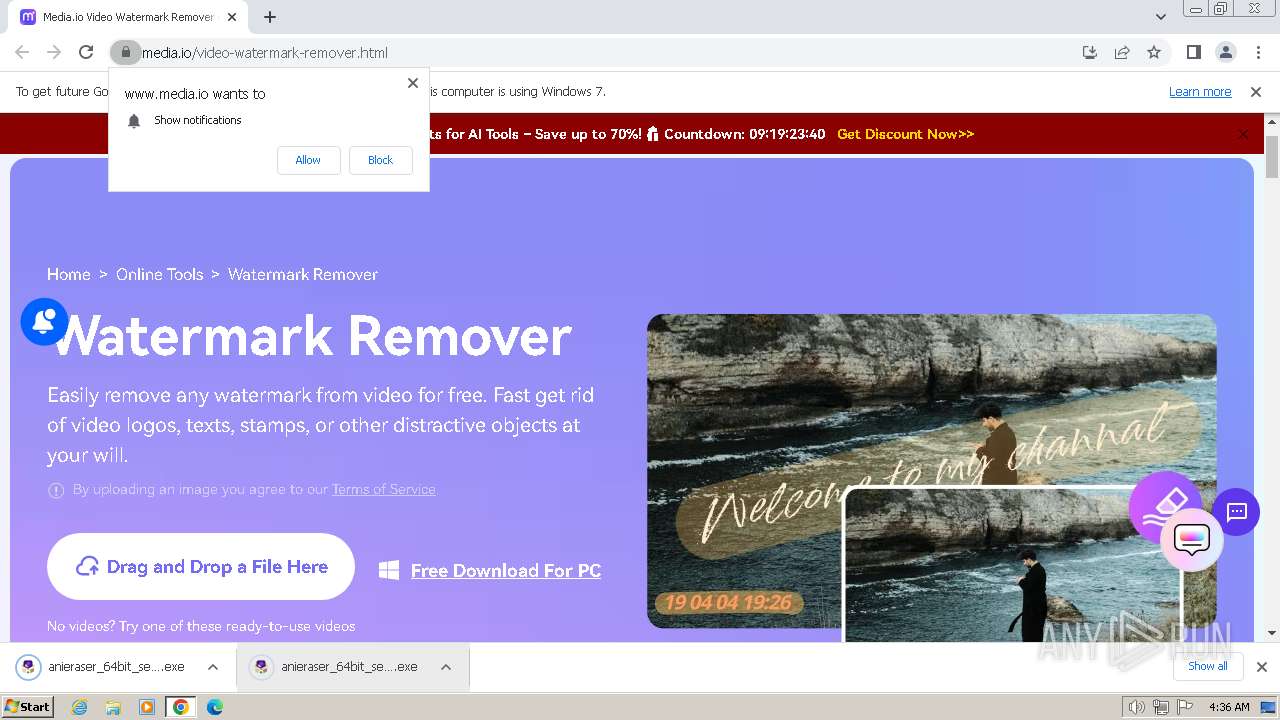Screen dimensions: 1280x720
Task: Click the action center flag tray icon
Action: coord(1184,707)
